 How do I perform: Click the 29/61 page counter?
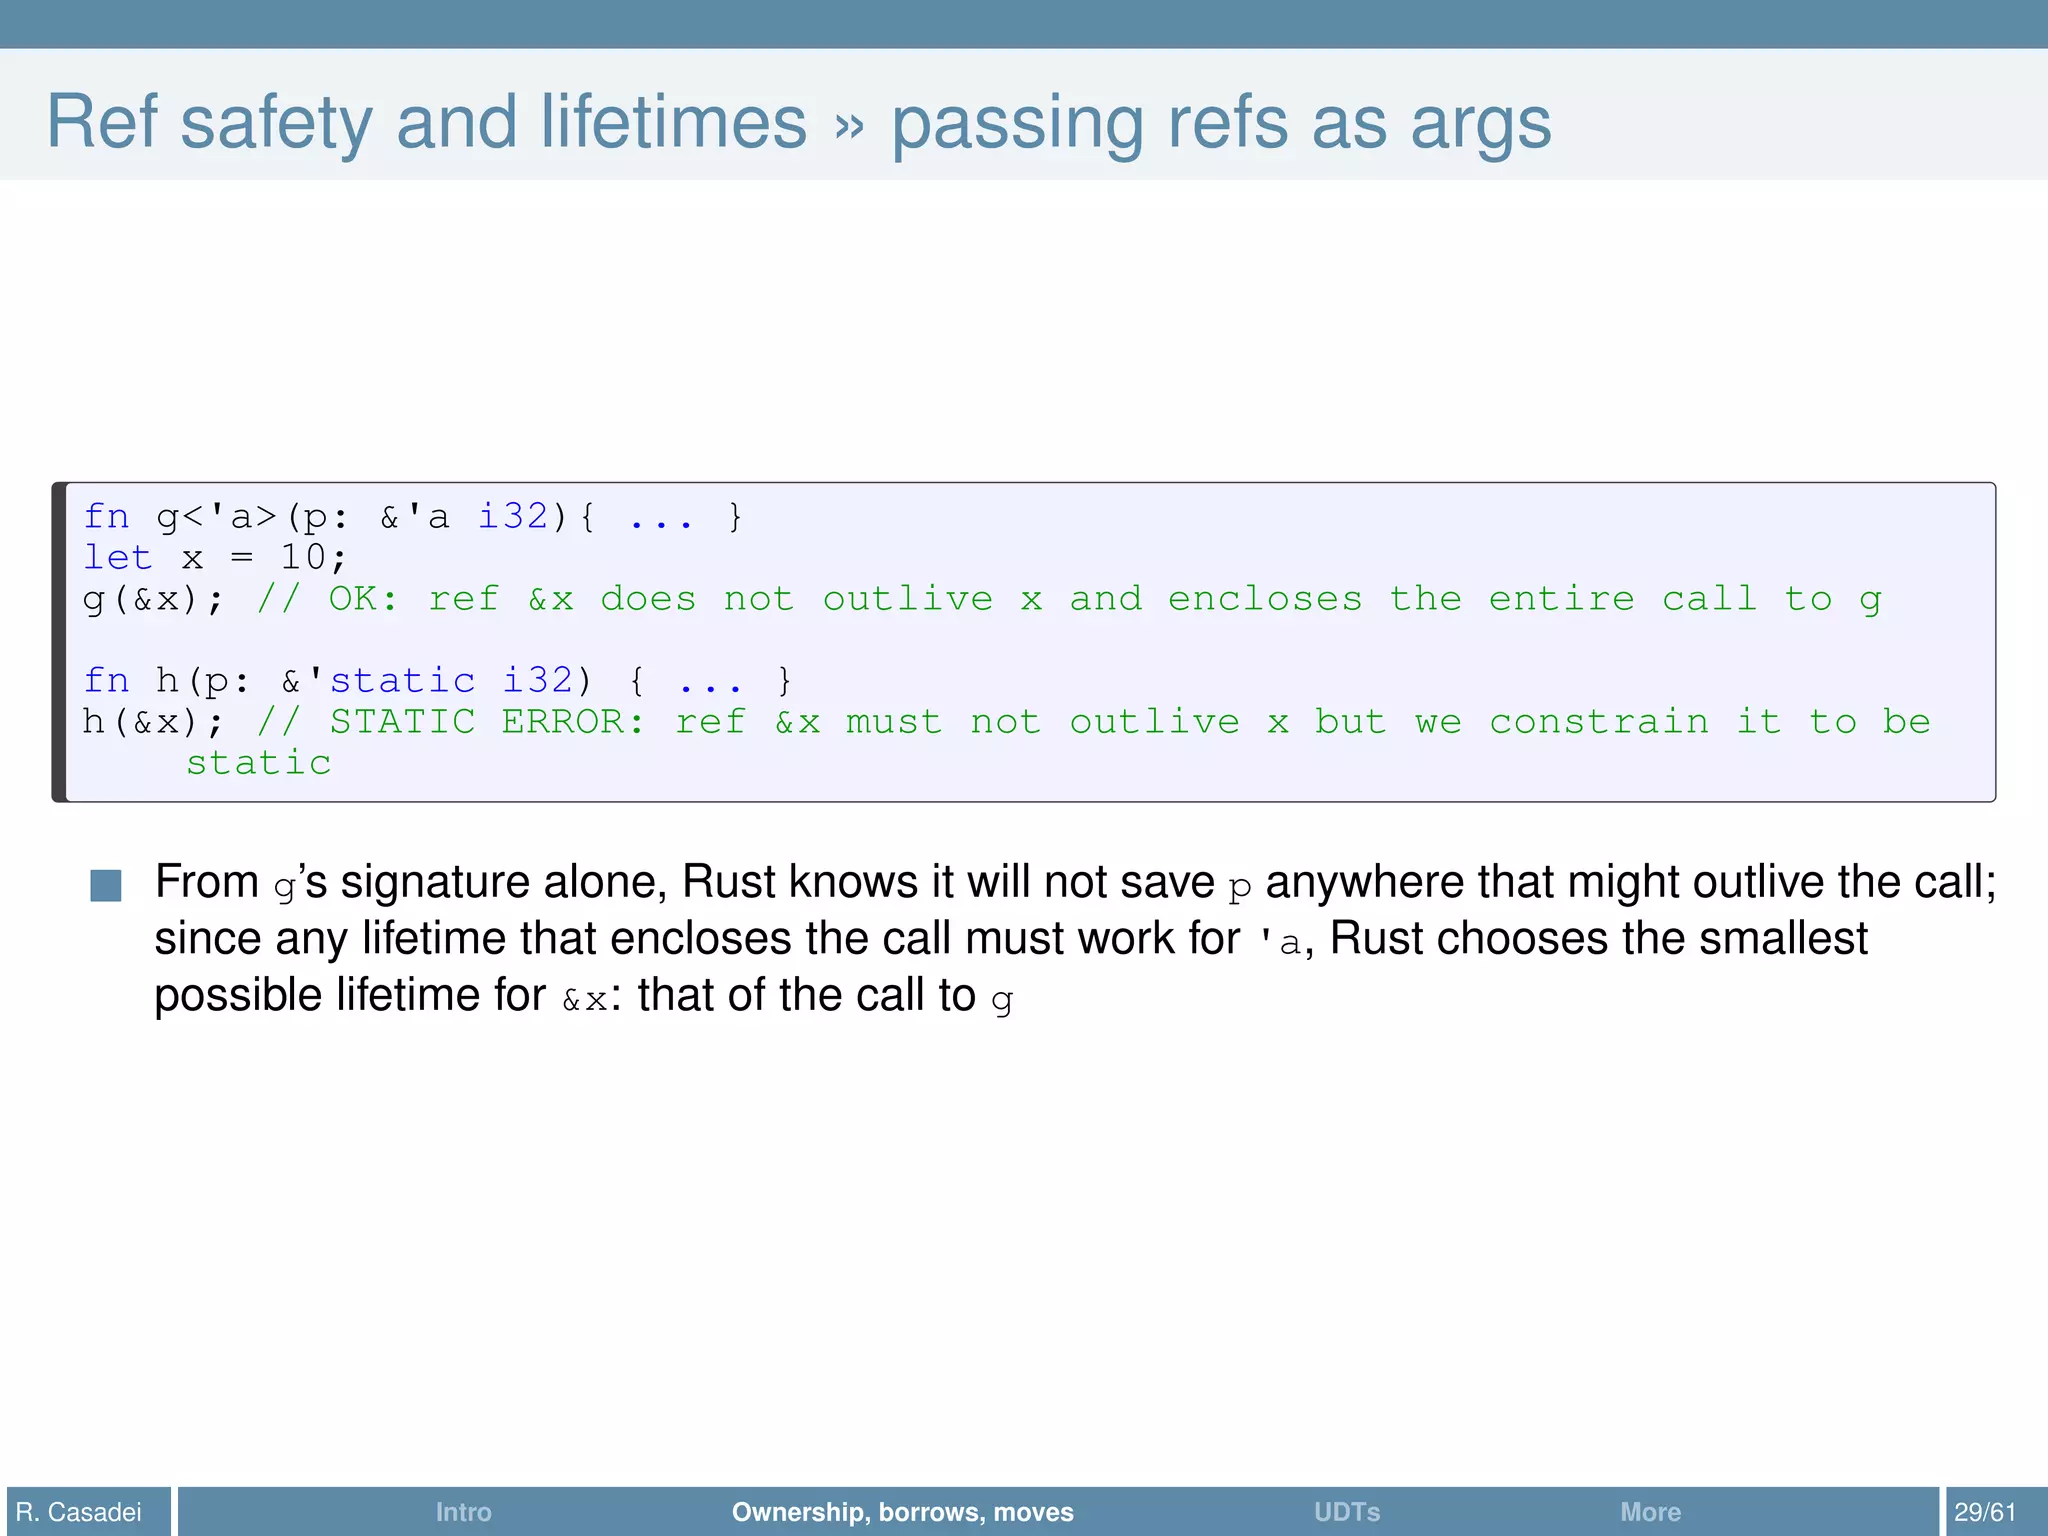[x=1985, y=1512]
